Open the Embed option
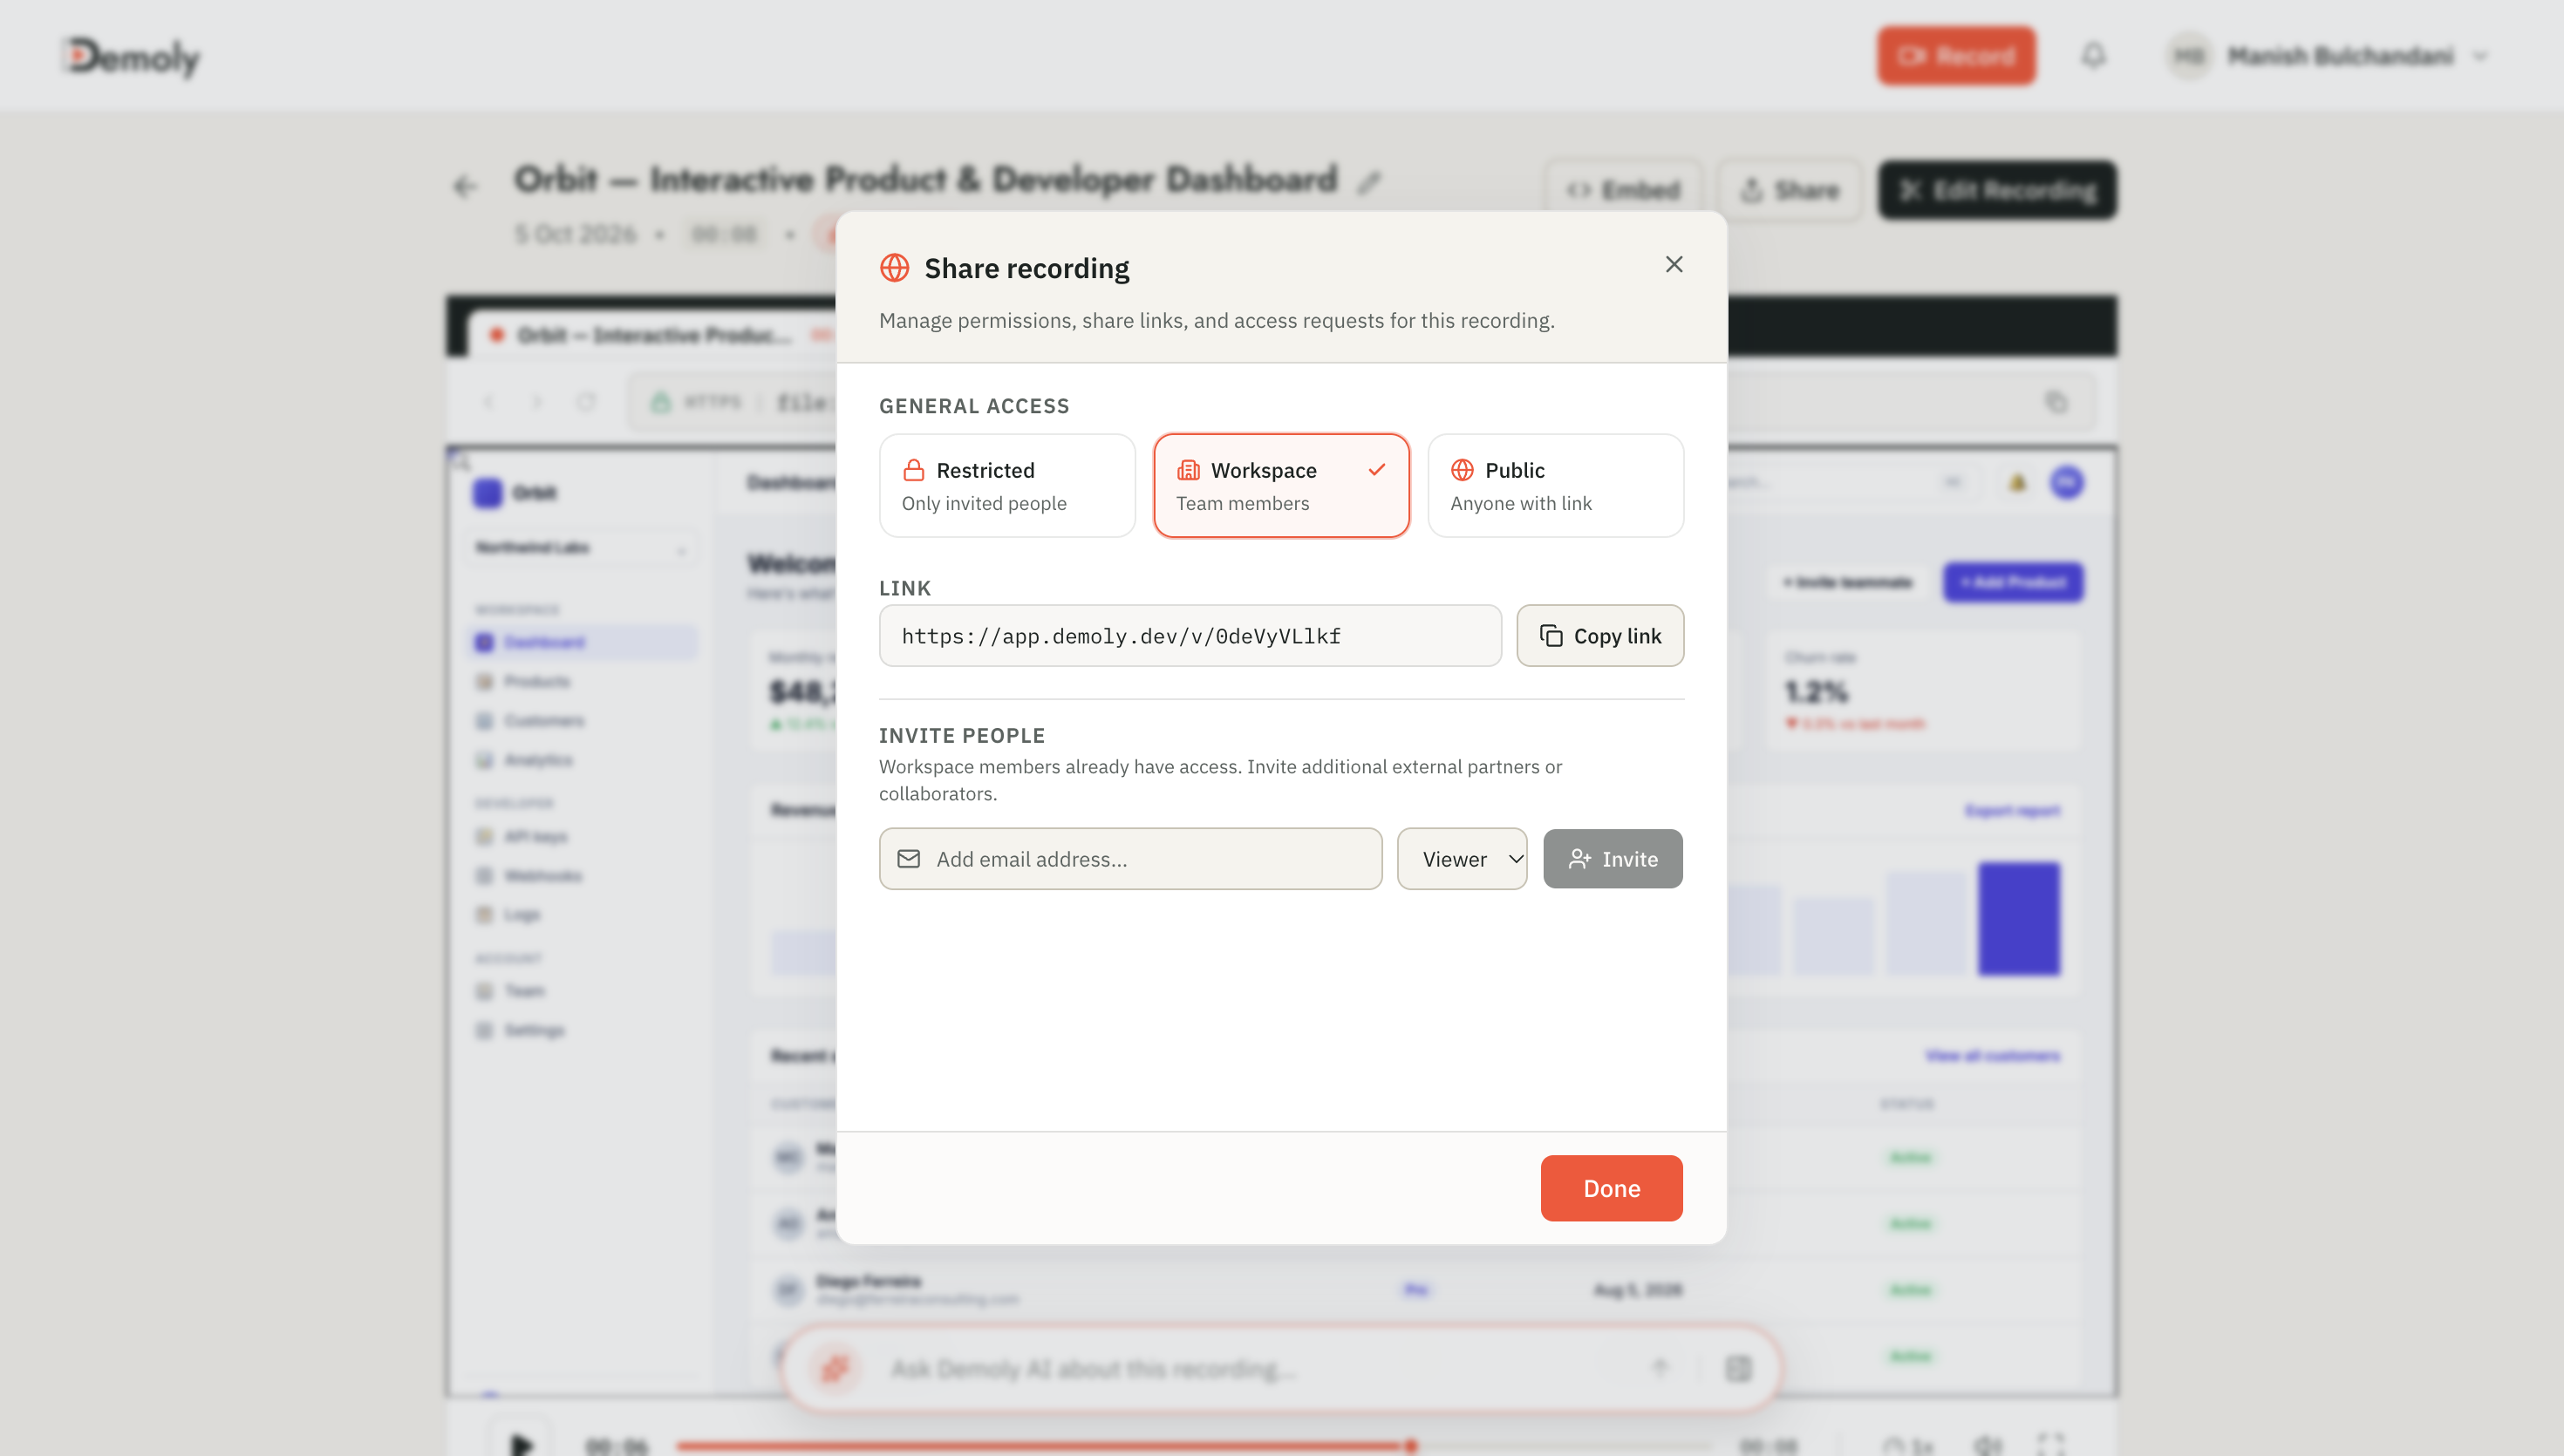This screenshot has height=1456, width=2564. 1623,190
